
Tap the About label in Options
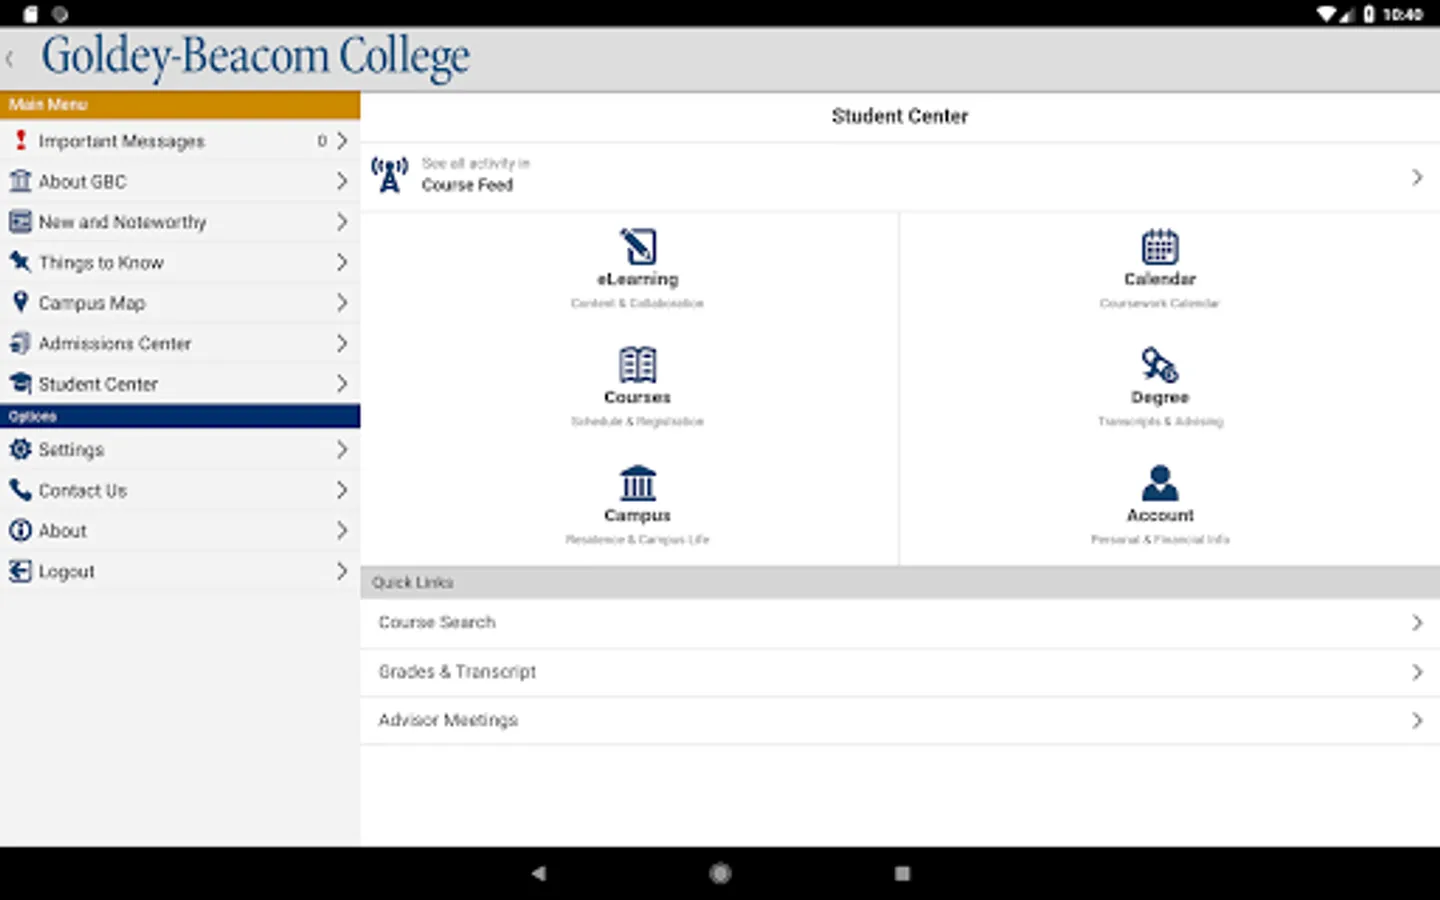62,531
